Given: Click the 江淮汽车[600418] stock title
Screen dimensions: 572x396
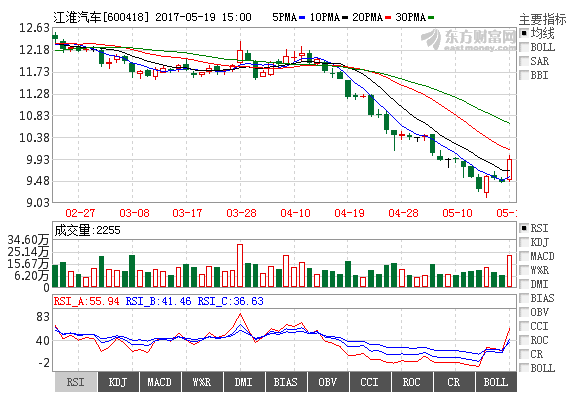Looking at the screenshot, I should click(x=102, y=17).
